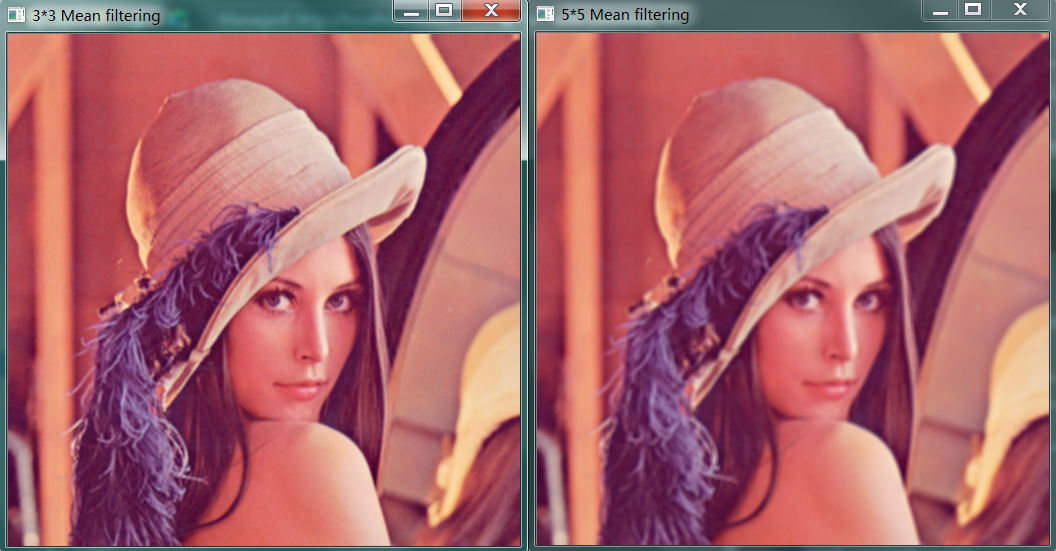Image resolution: width=1056 pixels, height=551 pixels.
Task: Click the image in the 5*5 Mean filtering window
Action: [x=792, y=289]
